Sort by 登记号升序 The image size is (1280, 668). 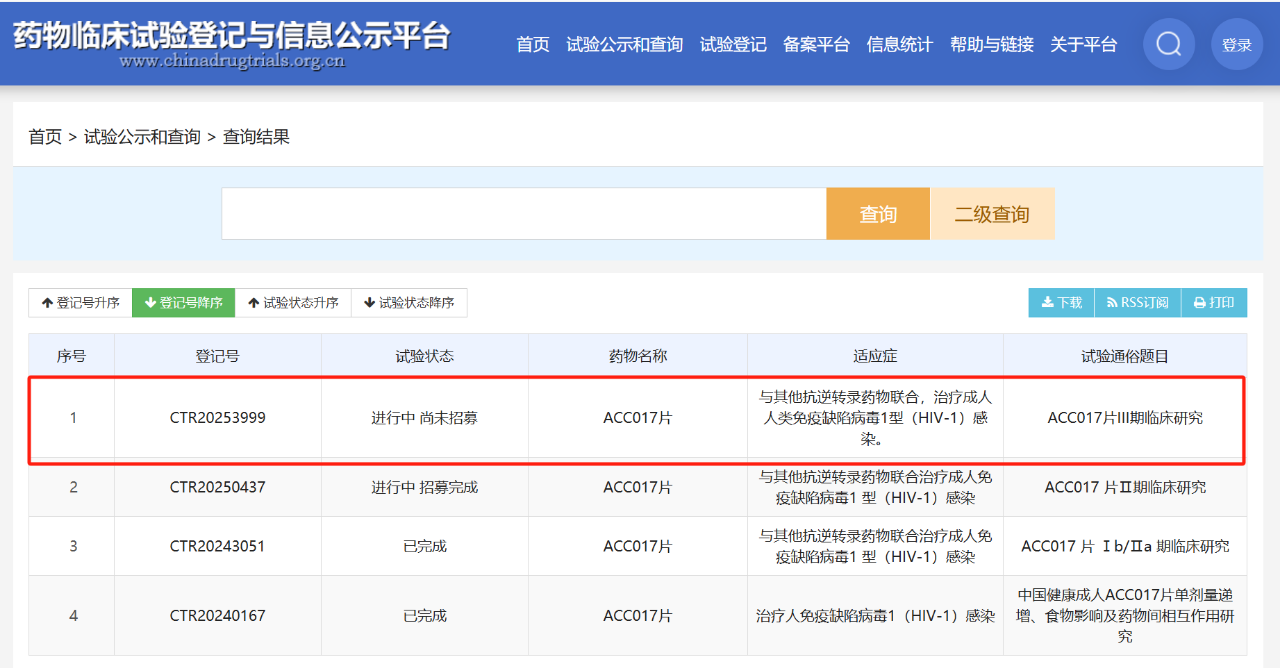80,303
